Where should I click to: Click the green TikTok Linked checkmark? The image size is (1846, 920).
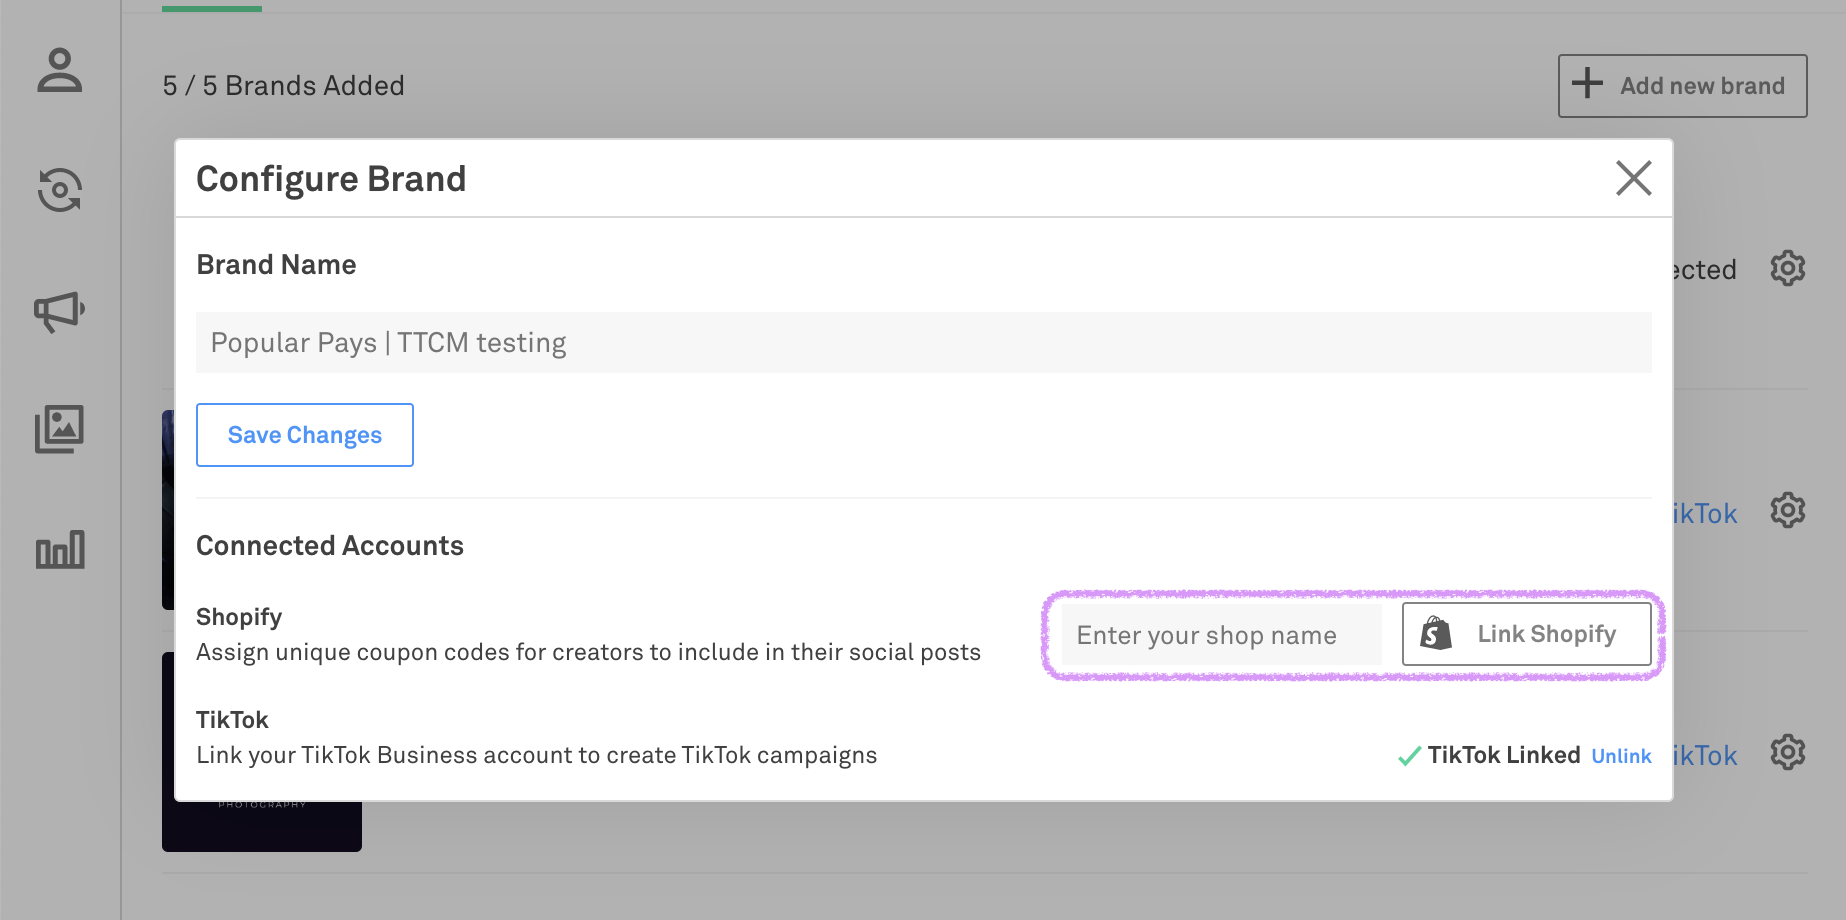click(1409, 756)
